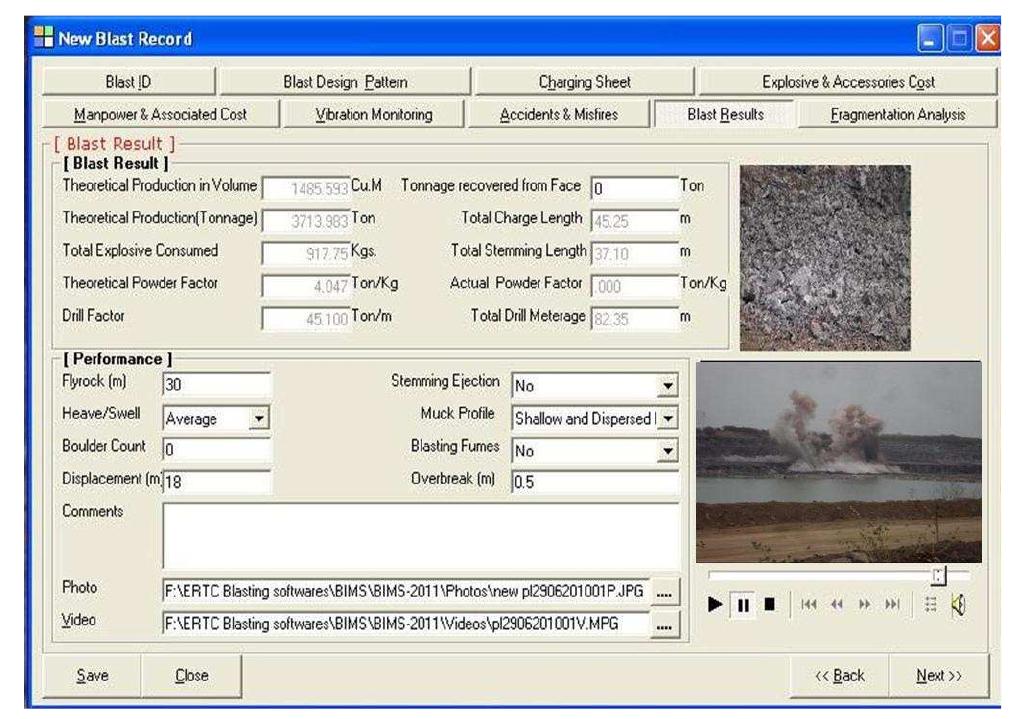The width and height of the screenshot is (1018, 719).
Task: Maximize the New Blast Record window
Action: [x=959, y=38]
